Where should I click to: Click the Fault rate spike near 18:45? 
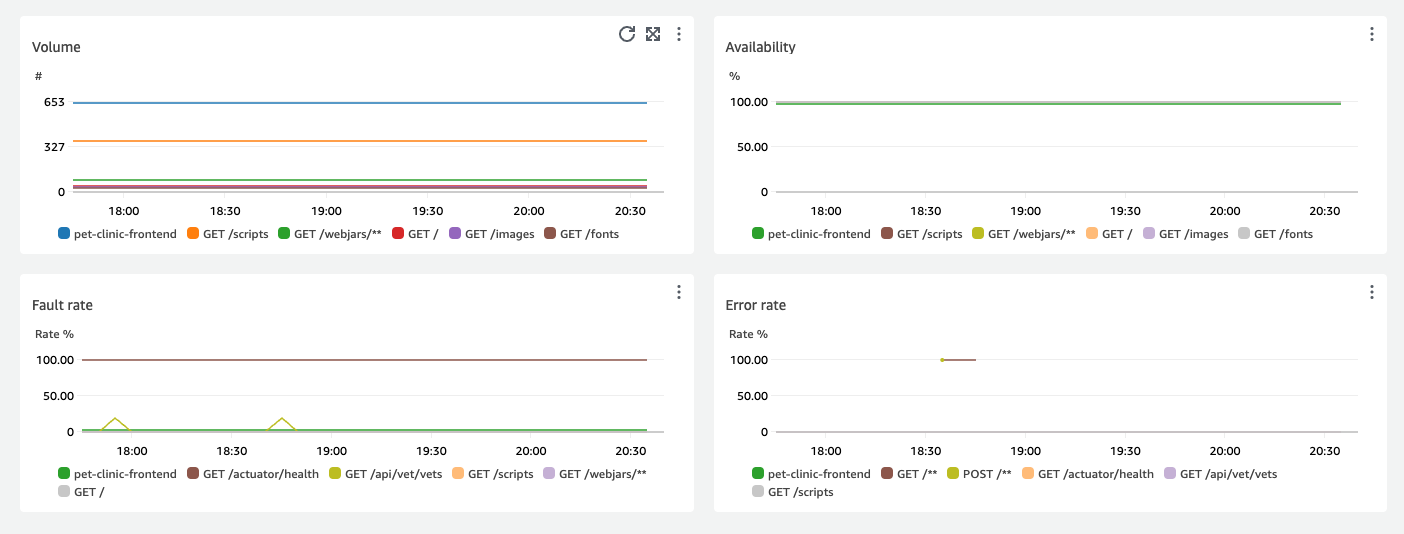[283, 419]
